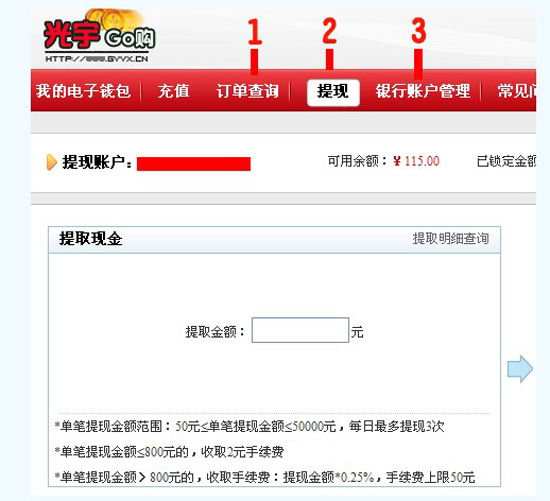Click the 已锁定金额 label
The image size is (550, 501).
[507, 161]
